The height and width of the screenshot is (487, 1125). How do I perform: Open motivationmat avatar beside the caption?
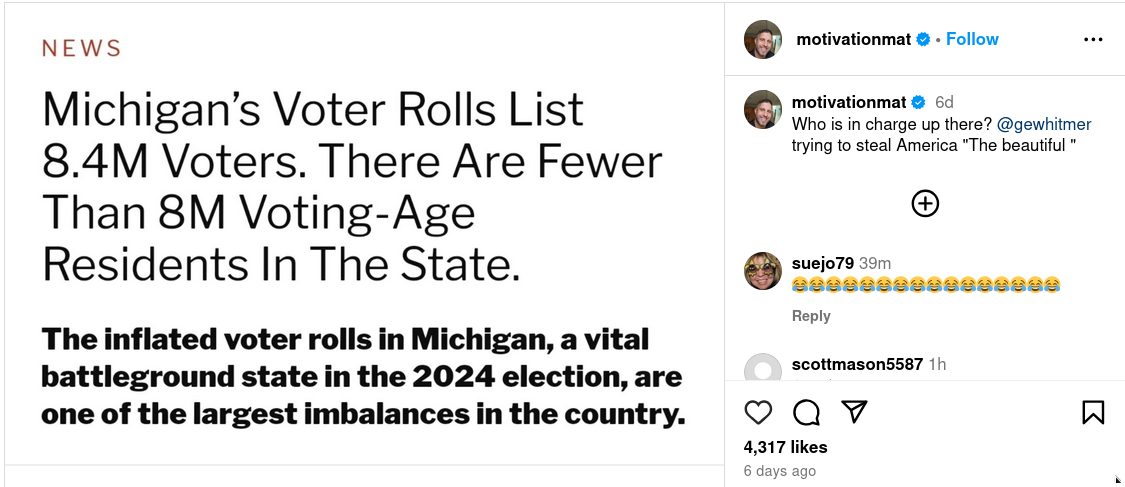click(x=763, y=109)
